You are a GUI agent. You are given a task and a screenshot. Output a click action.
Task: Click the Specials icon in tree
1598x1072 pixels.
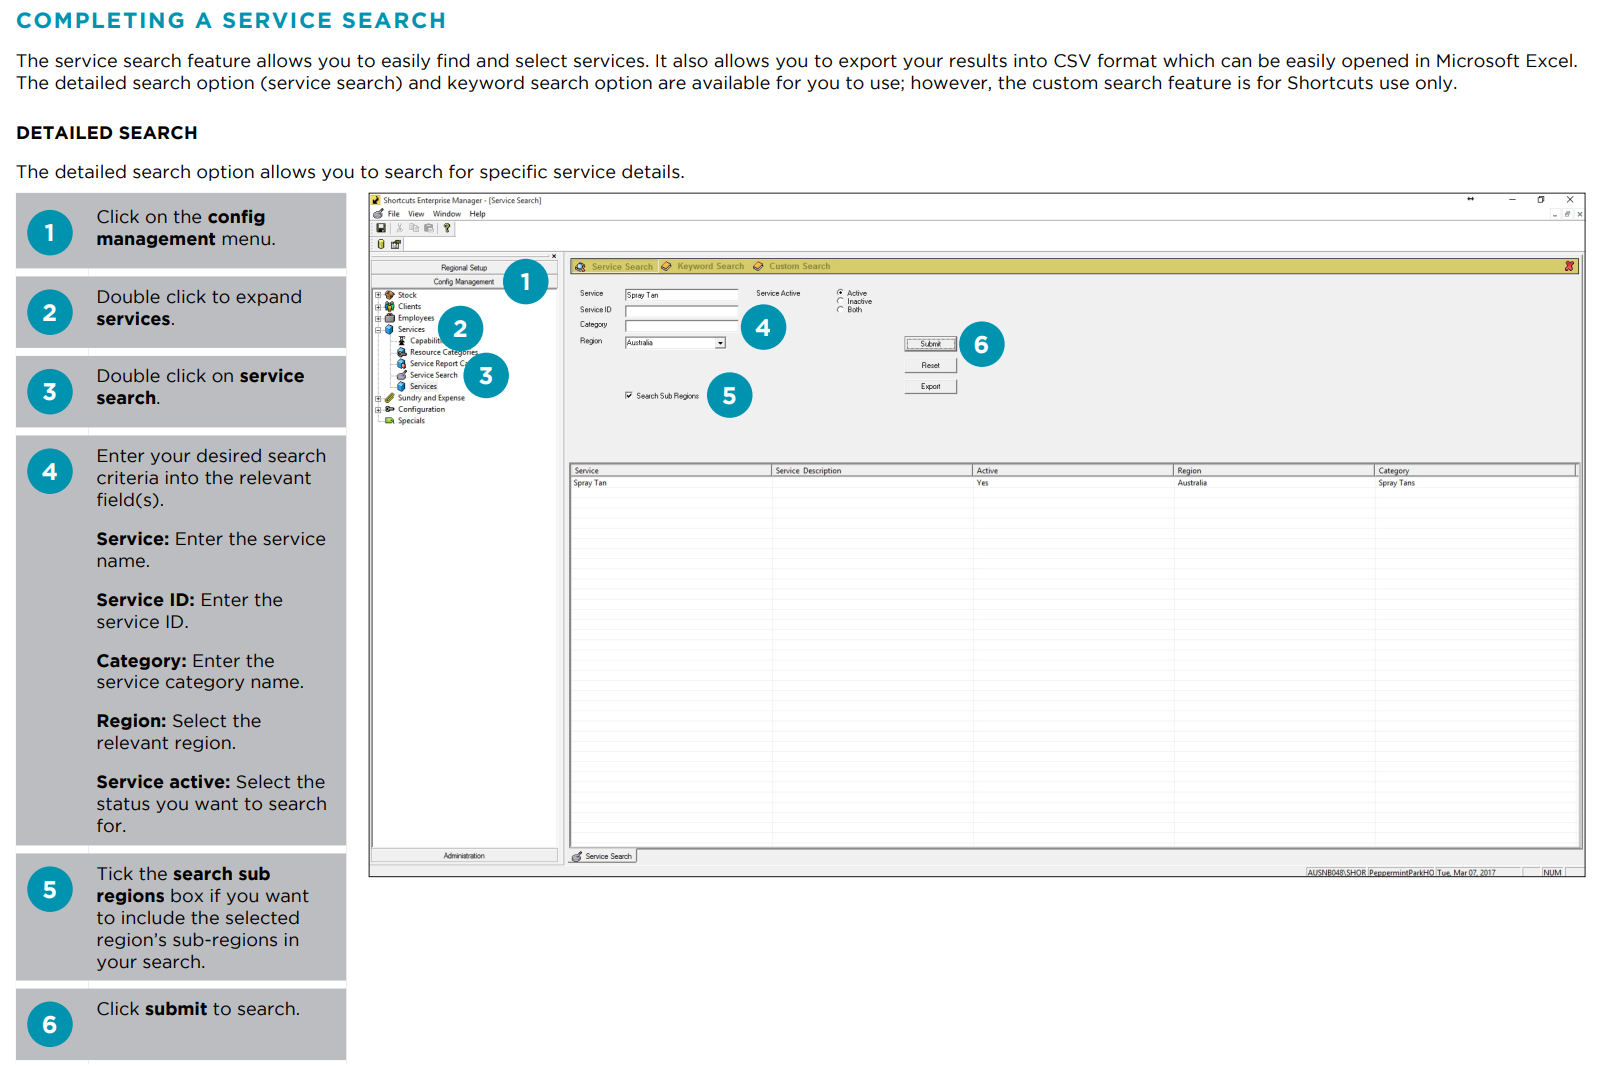click(x=390, y=421)
